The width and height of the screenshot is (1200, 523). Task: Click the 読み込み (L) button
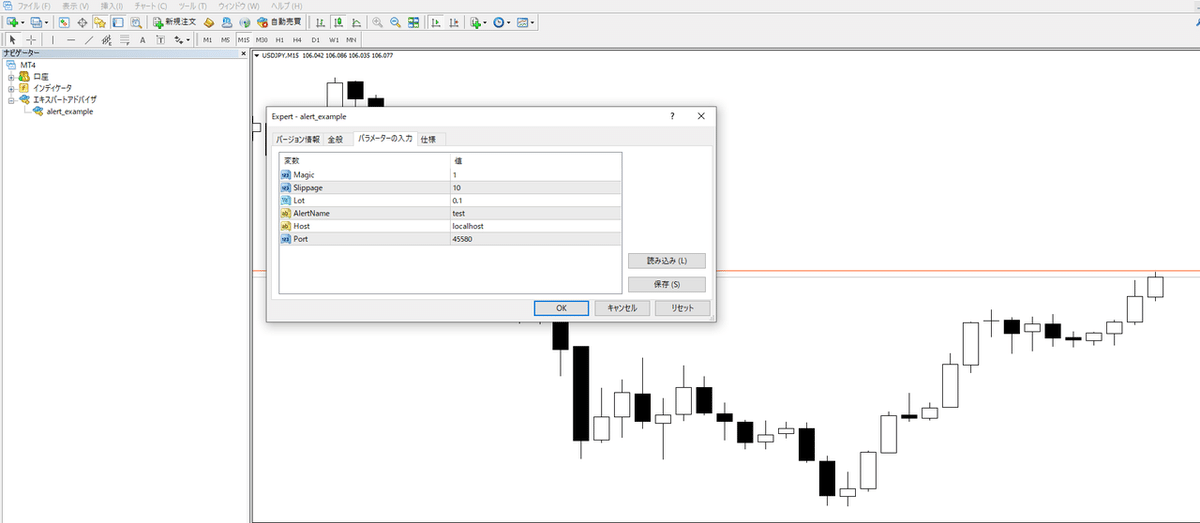click(x=667, y=261)
